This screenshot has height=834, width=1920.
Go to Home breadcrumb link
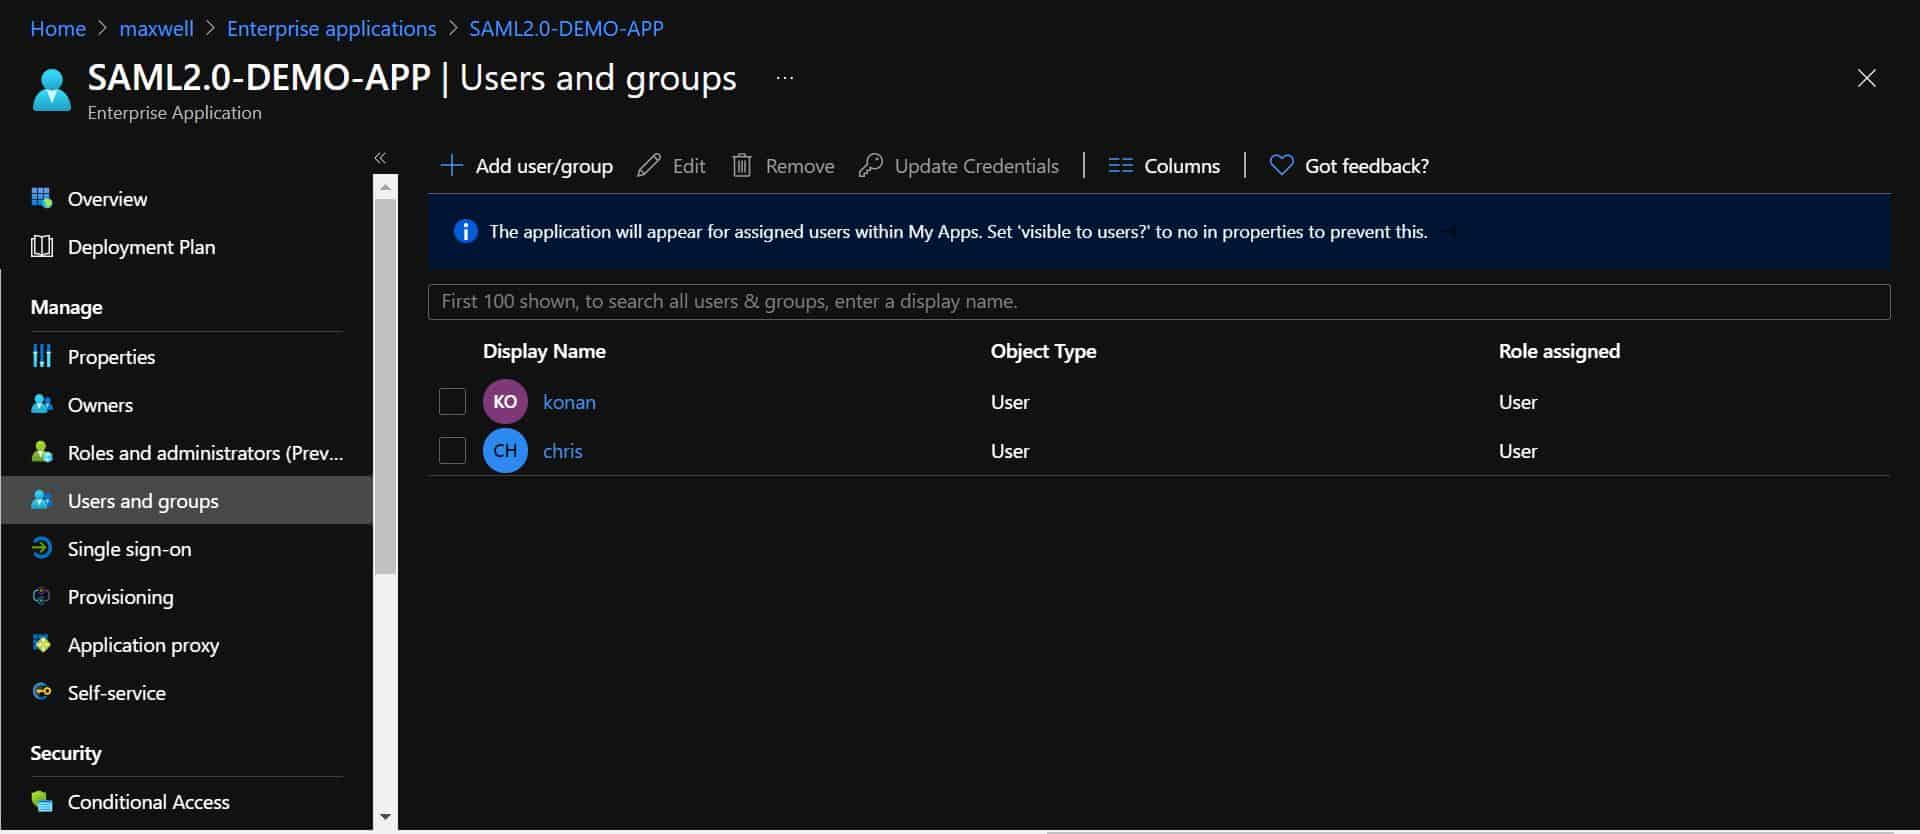pyautogui.click(x=58, y=28)
